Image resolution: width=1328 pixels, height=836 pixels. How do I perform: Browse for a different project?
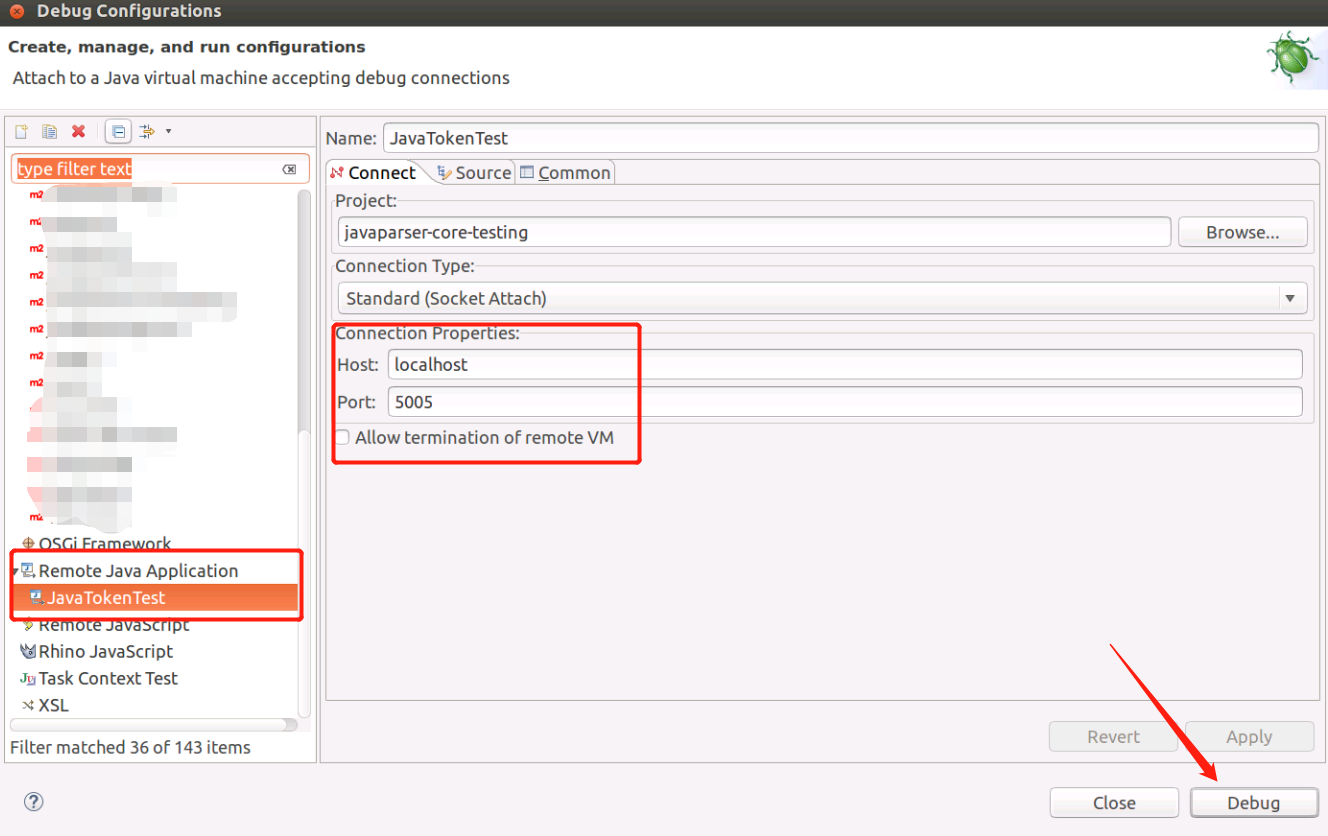1242,231
